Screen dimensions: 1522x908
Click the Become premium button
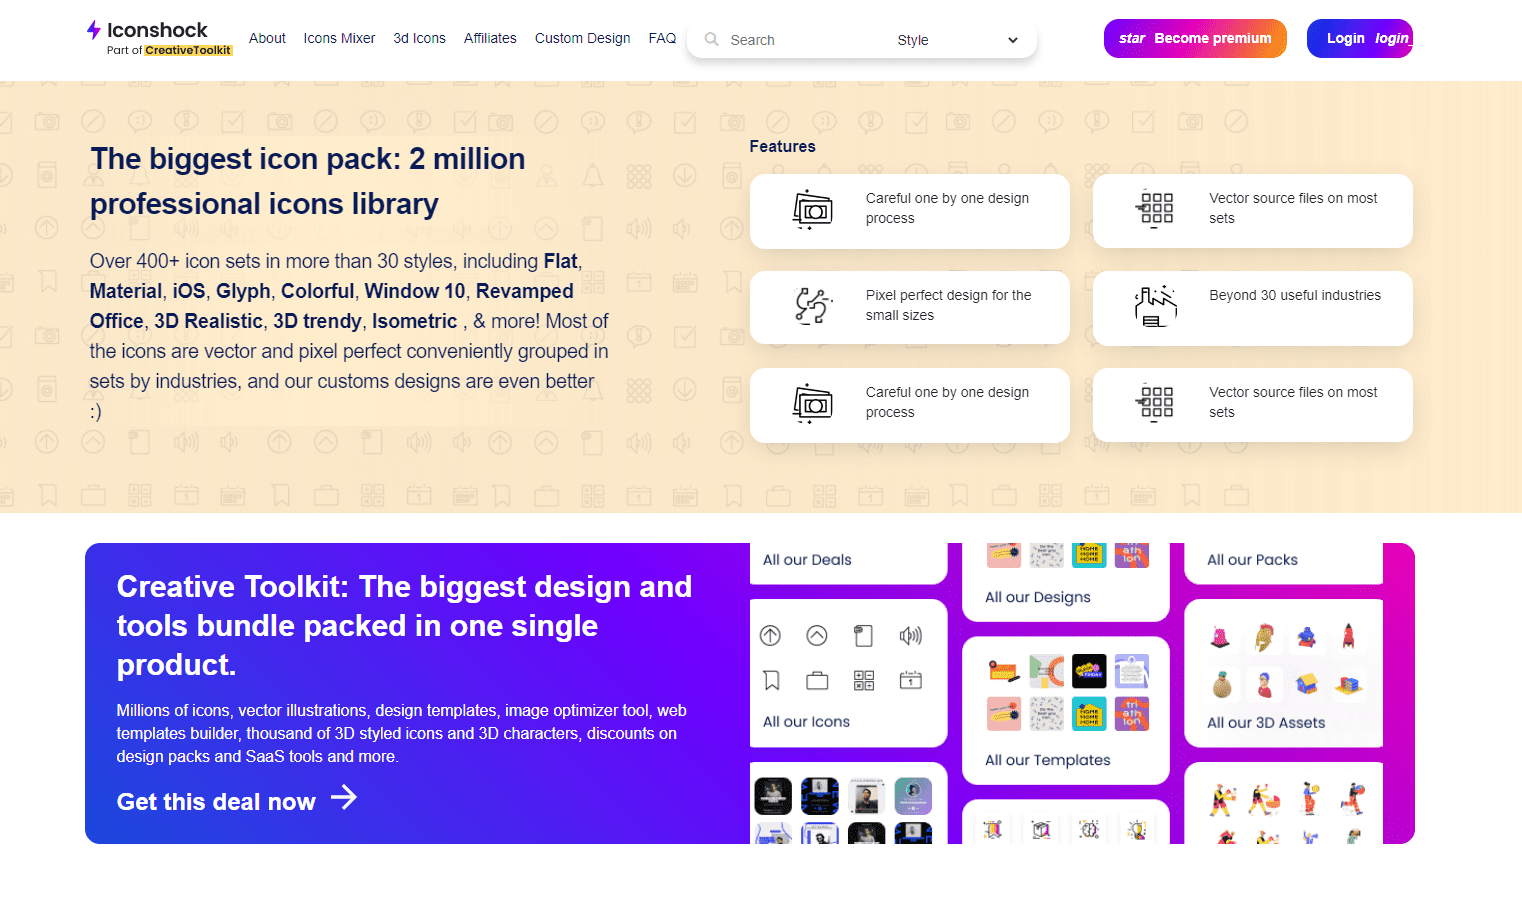coord(1195,38)
